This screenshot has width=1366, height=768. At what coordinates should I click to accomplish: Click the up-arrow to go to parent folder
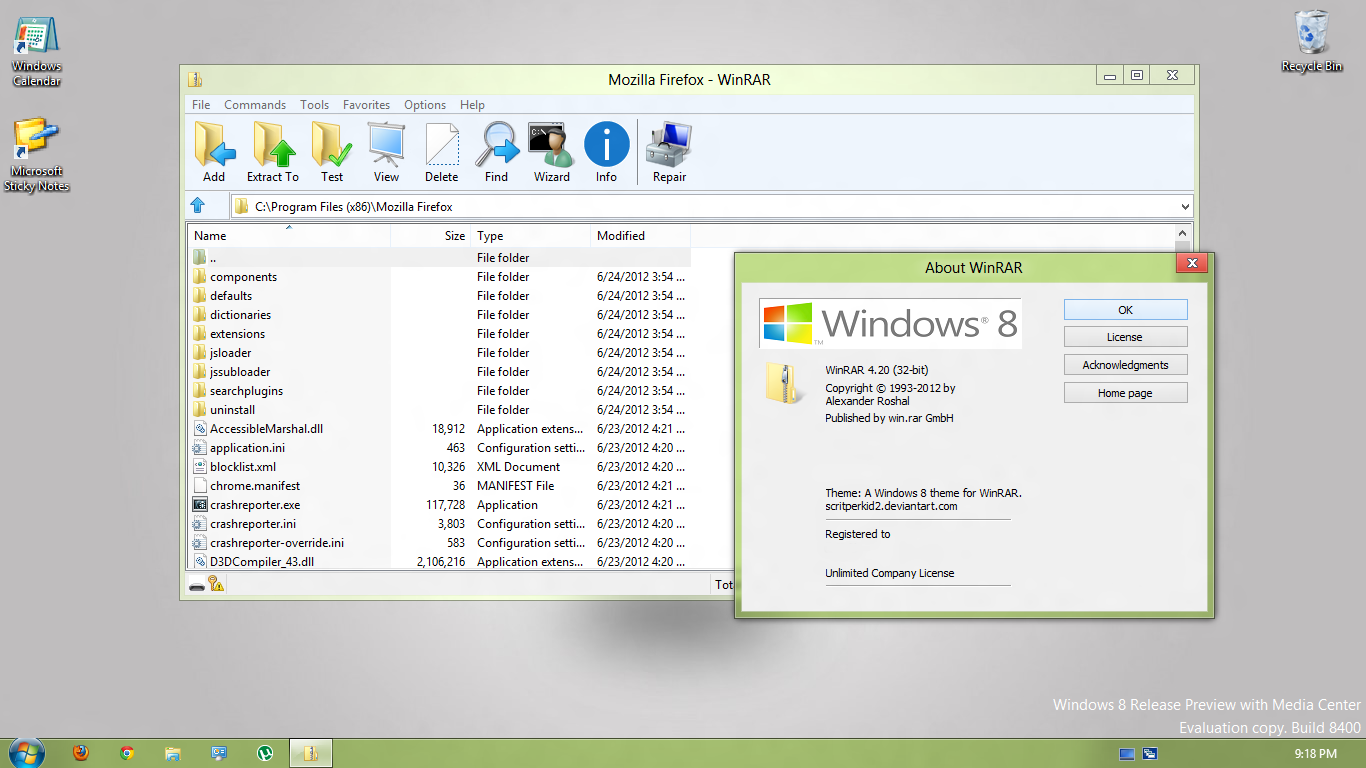(x=206, y=206)
